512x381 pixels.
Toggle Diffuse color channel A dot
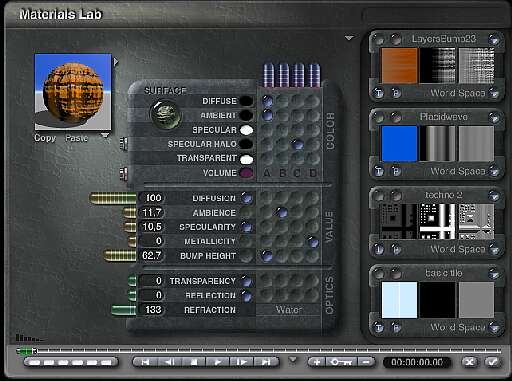(x=267, y=100)
